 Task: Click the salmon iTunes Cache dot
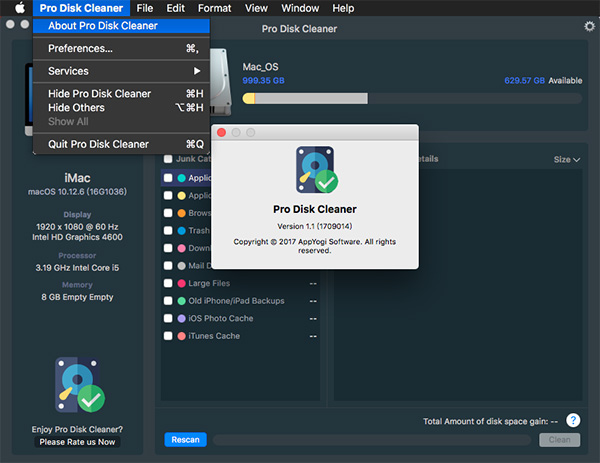tap(182, 336)
